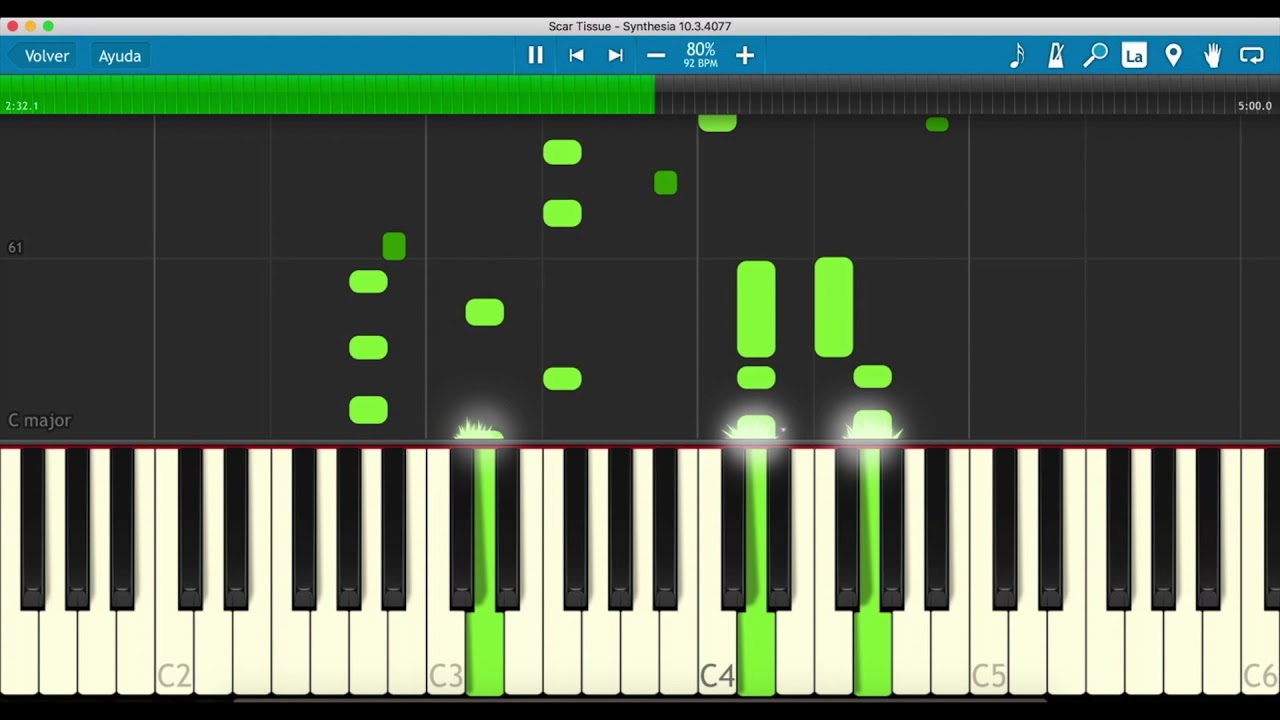1280x720 pixels.
Task: Pause the song playback
Action: (x=535, y=56)
